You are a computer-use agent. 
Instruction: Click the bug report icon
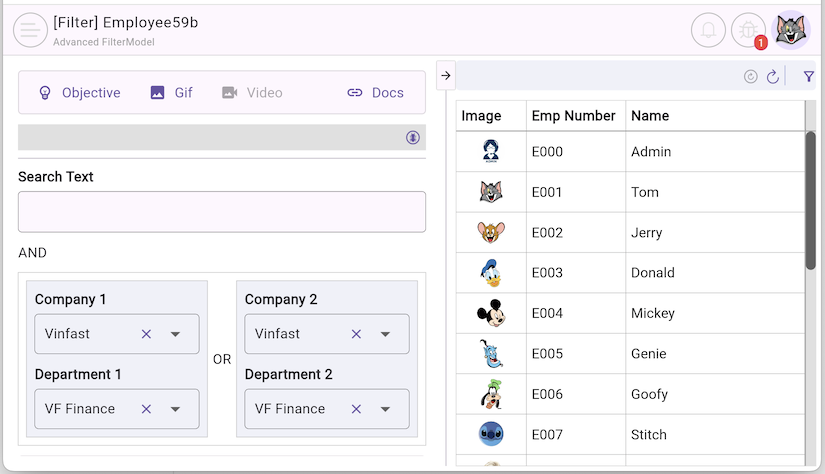748,30
